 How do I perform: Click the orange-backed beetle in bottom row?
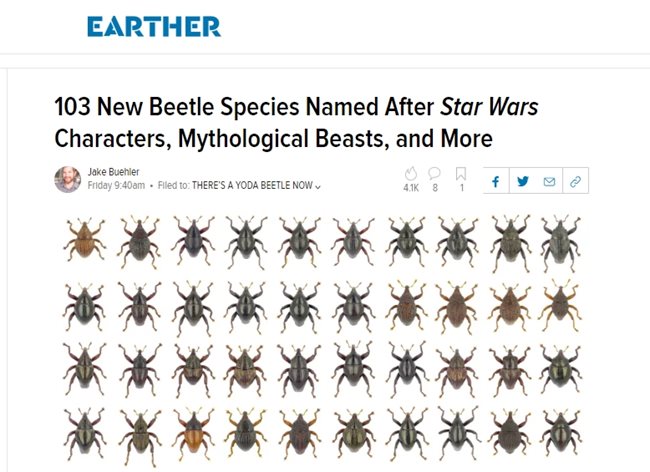click(193, 436)
